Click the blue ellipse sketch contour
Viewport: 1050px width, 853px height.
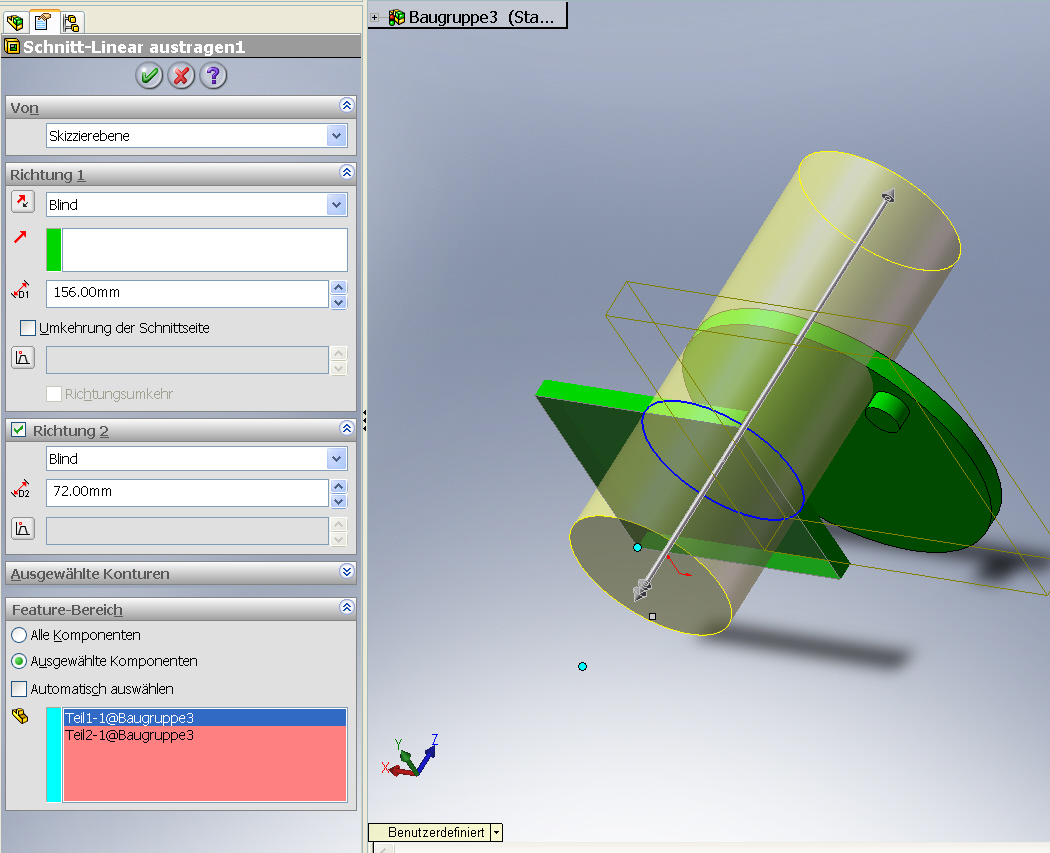(x=722, y=461)
